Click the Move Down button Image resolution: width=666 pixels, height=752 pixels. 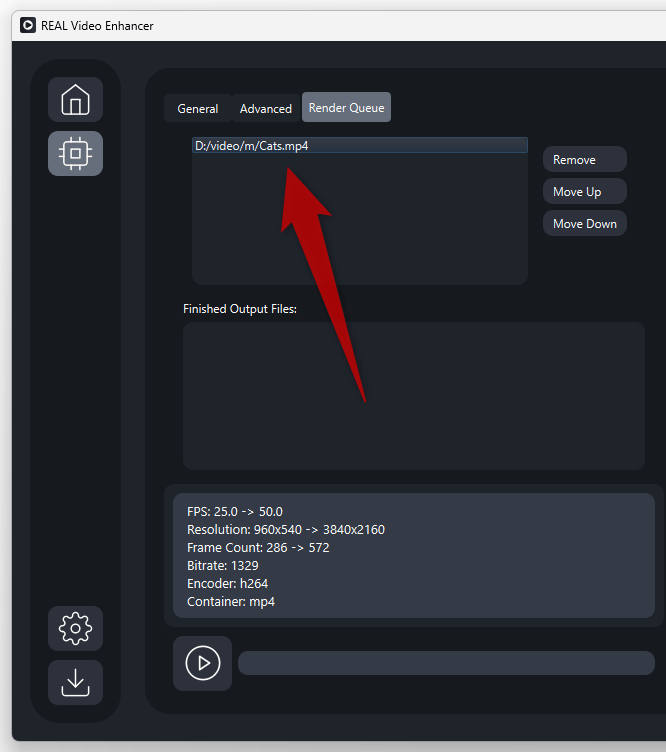pos(584,223)
